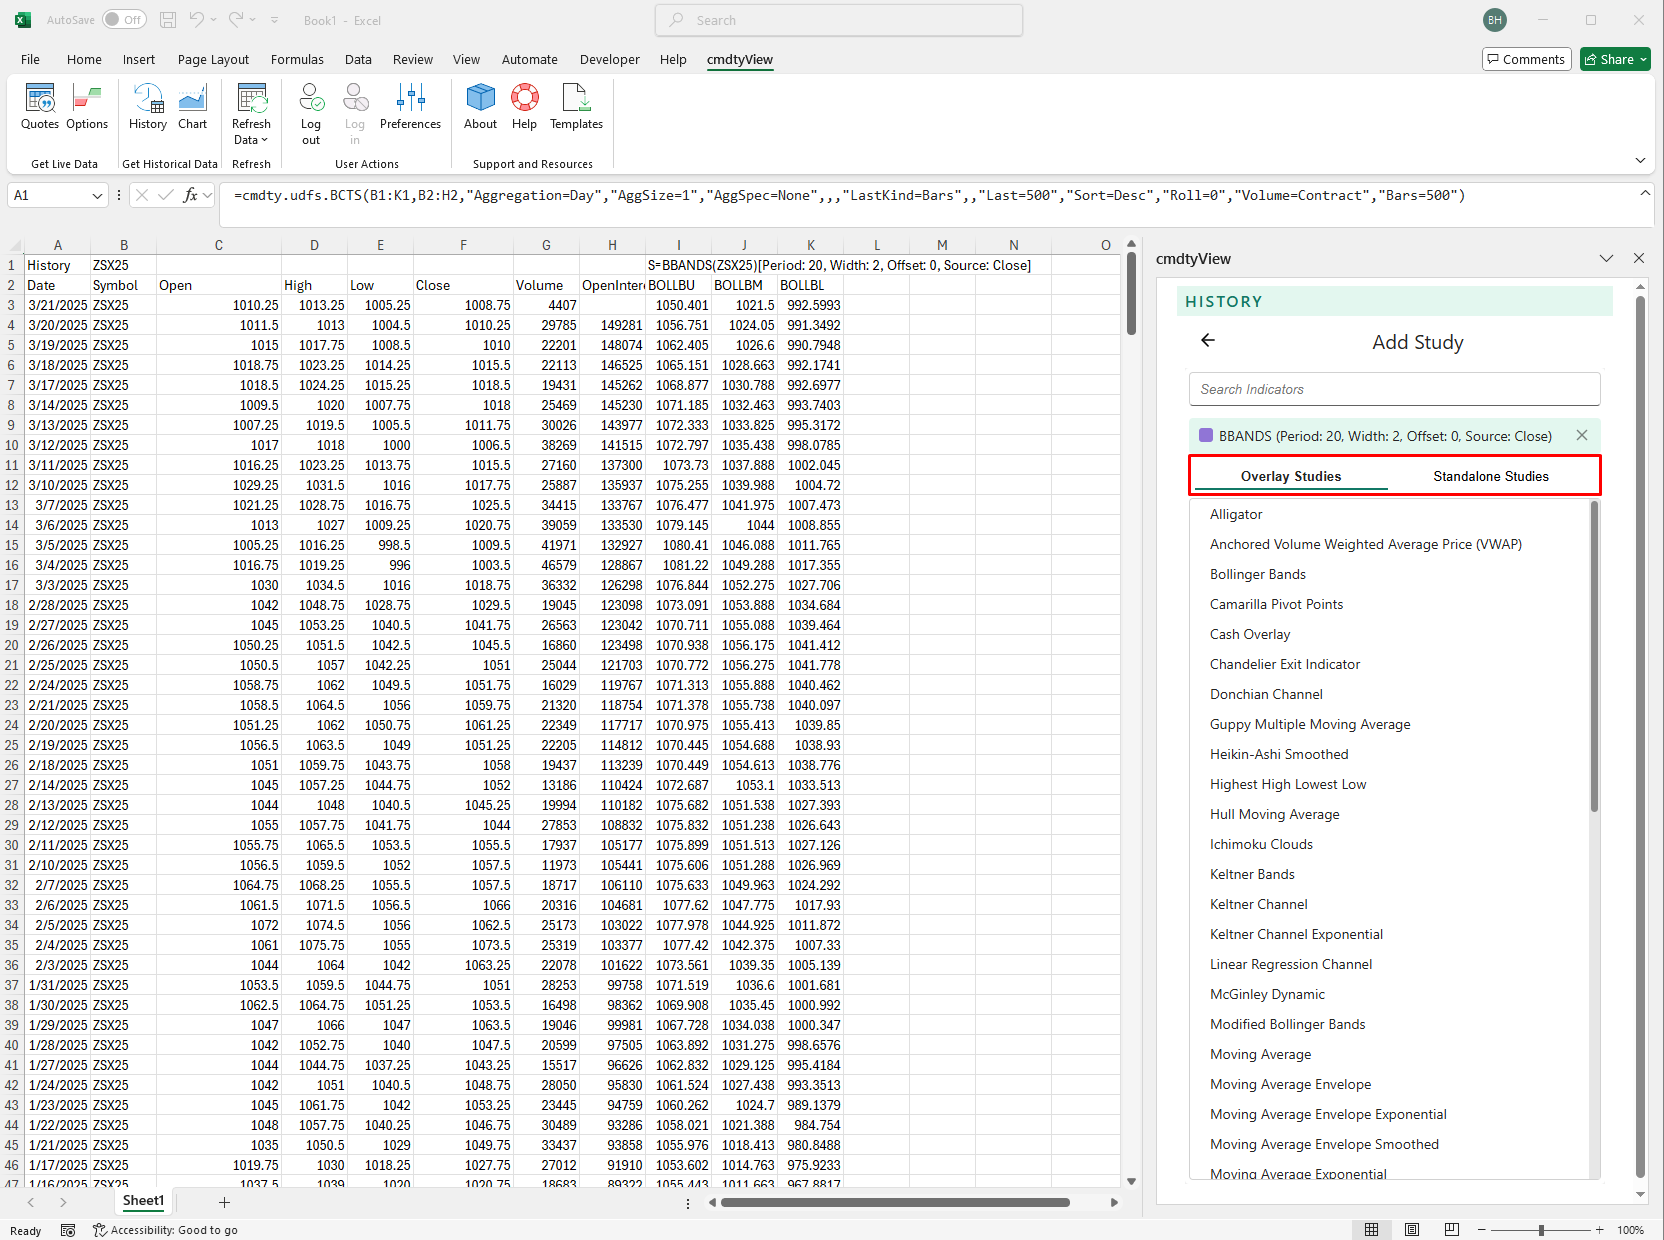Select cell A1 containing History
The width and height of the screenshot is (1664, 1240).
pos(57,265)
